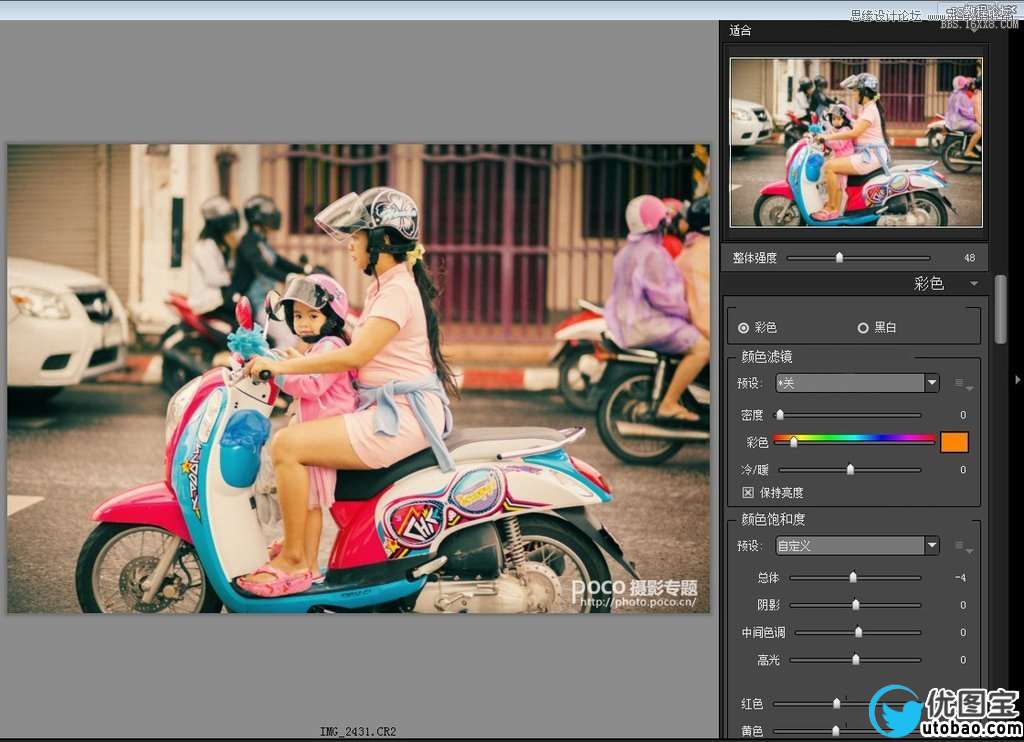This screenshot has height=742, width=1024.
Task: Click the 整体强度 value 48
Action: pyautogui.click(x=969, y=258)
